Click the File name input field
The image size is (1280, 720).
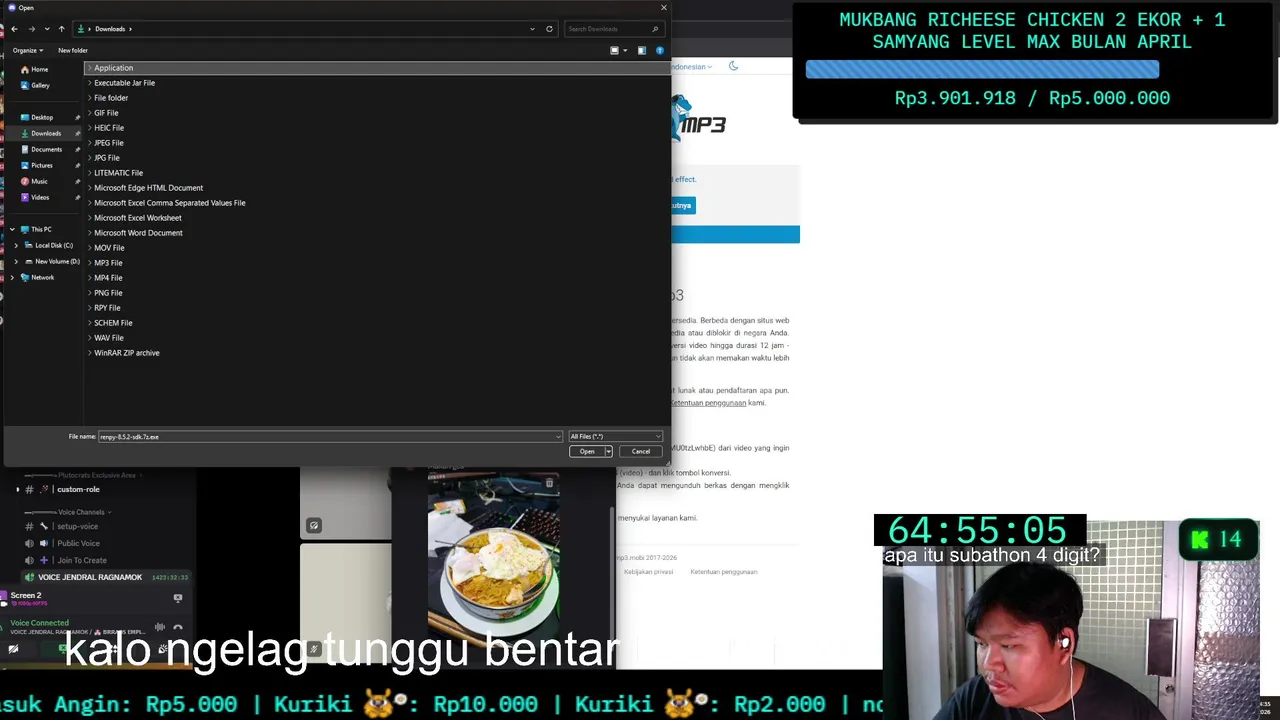pyautogui.click(x=330, y=437)
